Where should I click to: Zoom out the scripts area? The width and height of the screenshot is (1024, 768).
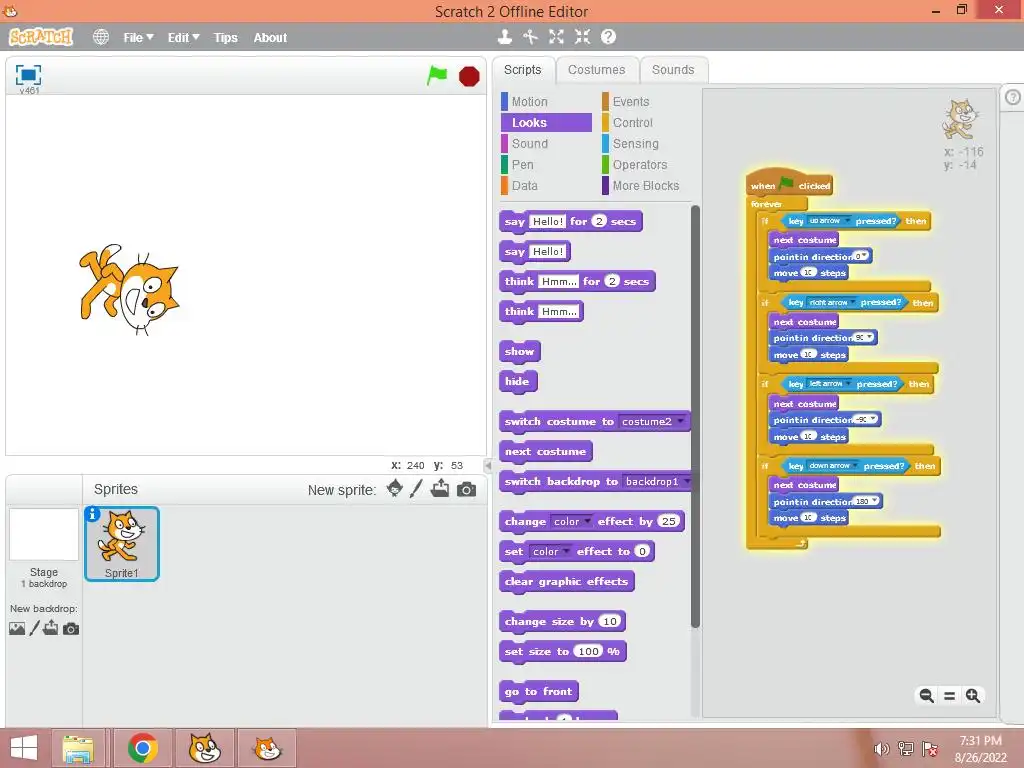926,696
